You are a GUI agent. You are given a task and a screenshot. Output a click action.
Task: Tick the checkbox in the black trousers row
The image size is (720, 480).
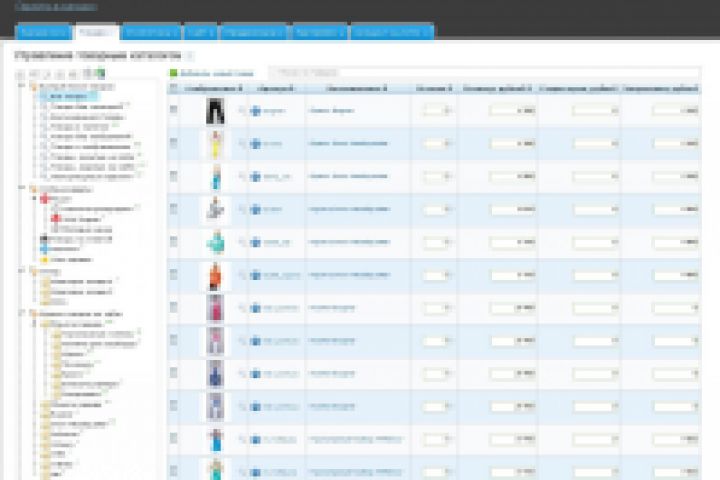click(174, 109)
